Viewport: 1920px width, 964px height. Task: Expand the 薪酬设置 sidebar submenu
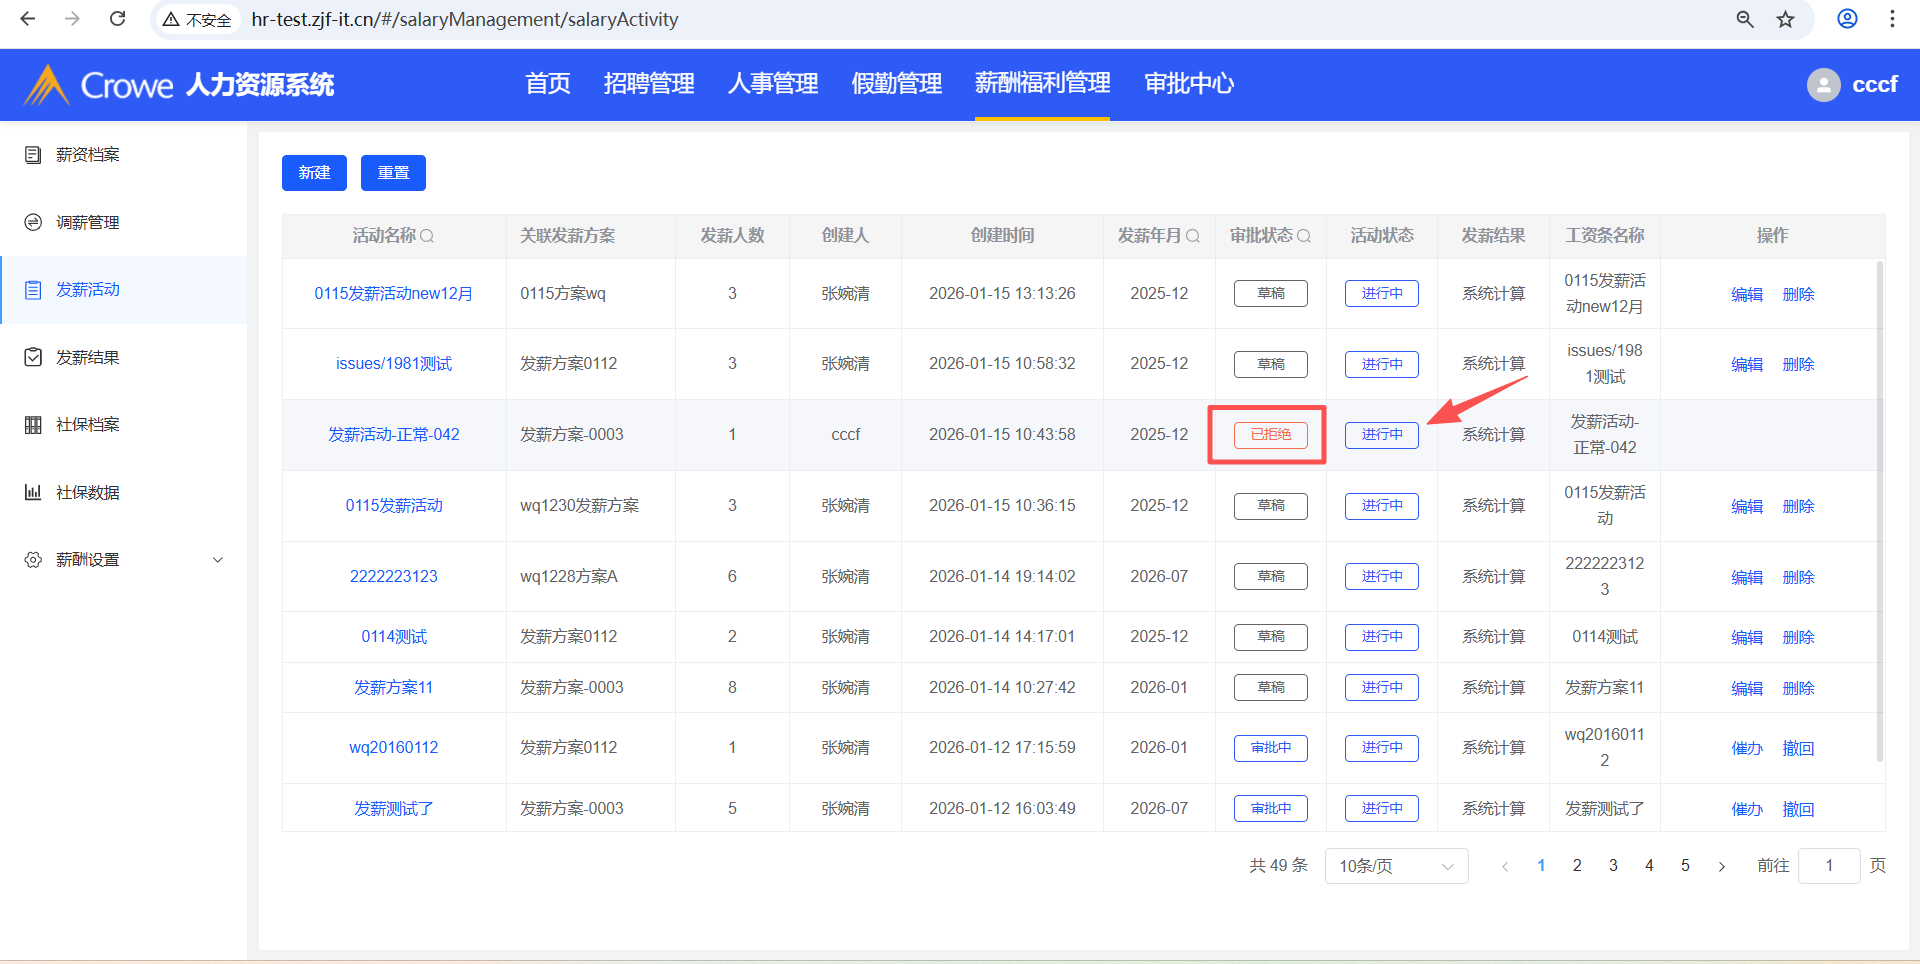point(218,560)
